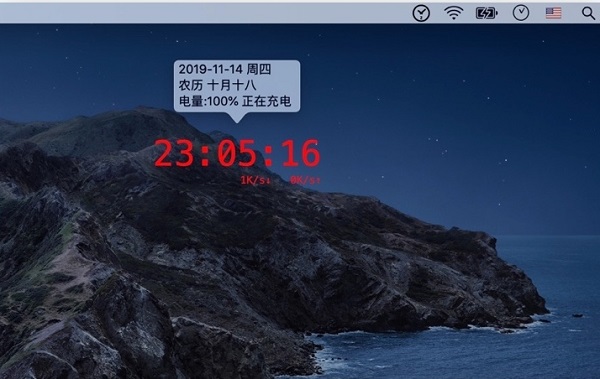Open the battery charging status icon
The image size is (600, 379).
coord(486,13)
